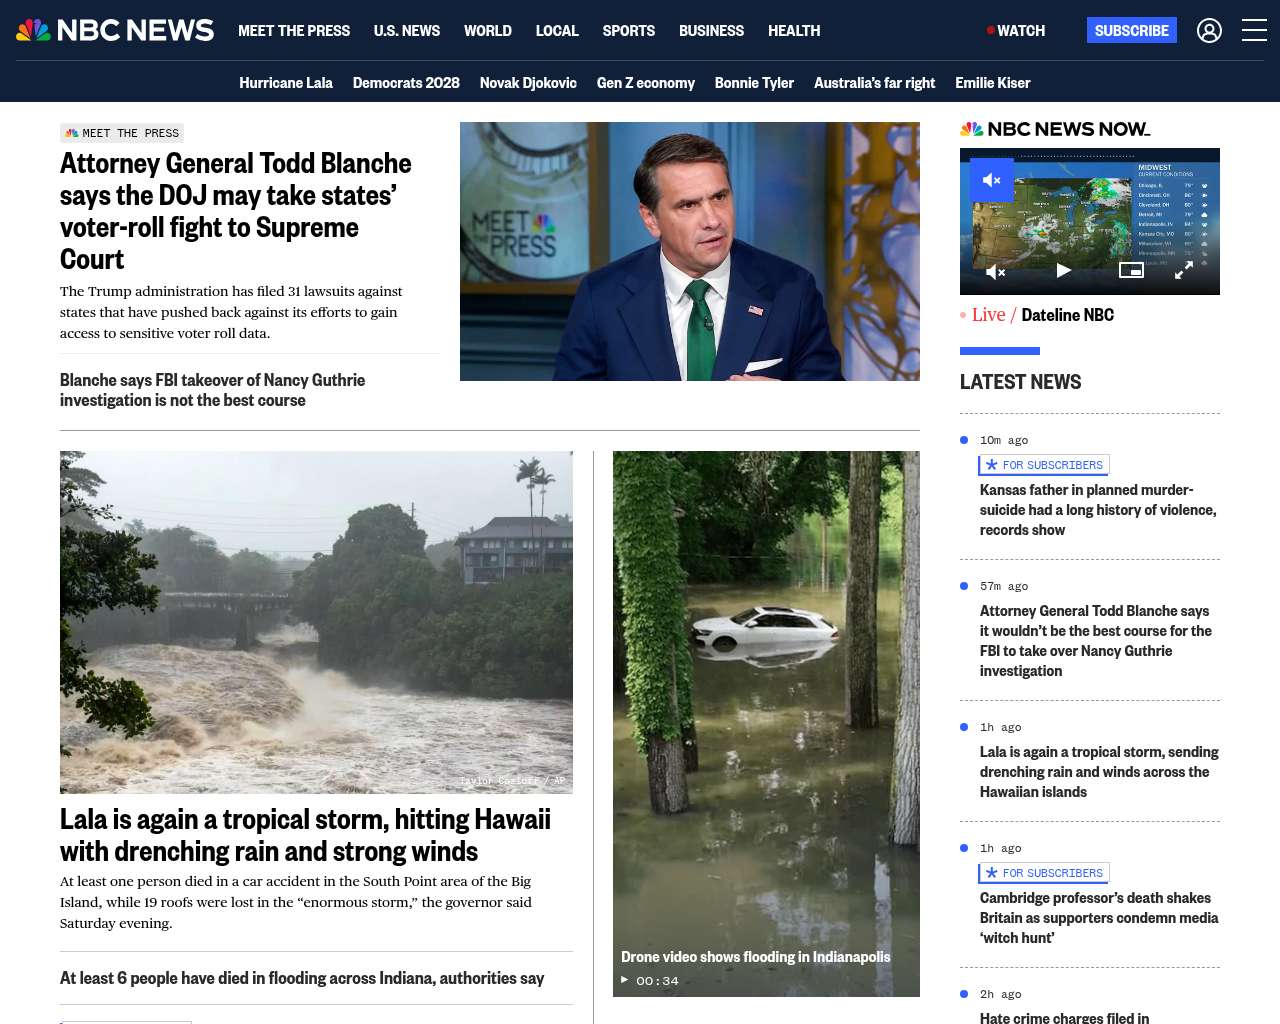Click the 'At least one person died' summary paragraph
Image resolution: width=1280 pixels, height=1024 pixels.
tap(296, 902)
